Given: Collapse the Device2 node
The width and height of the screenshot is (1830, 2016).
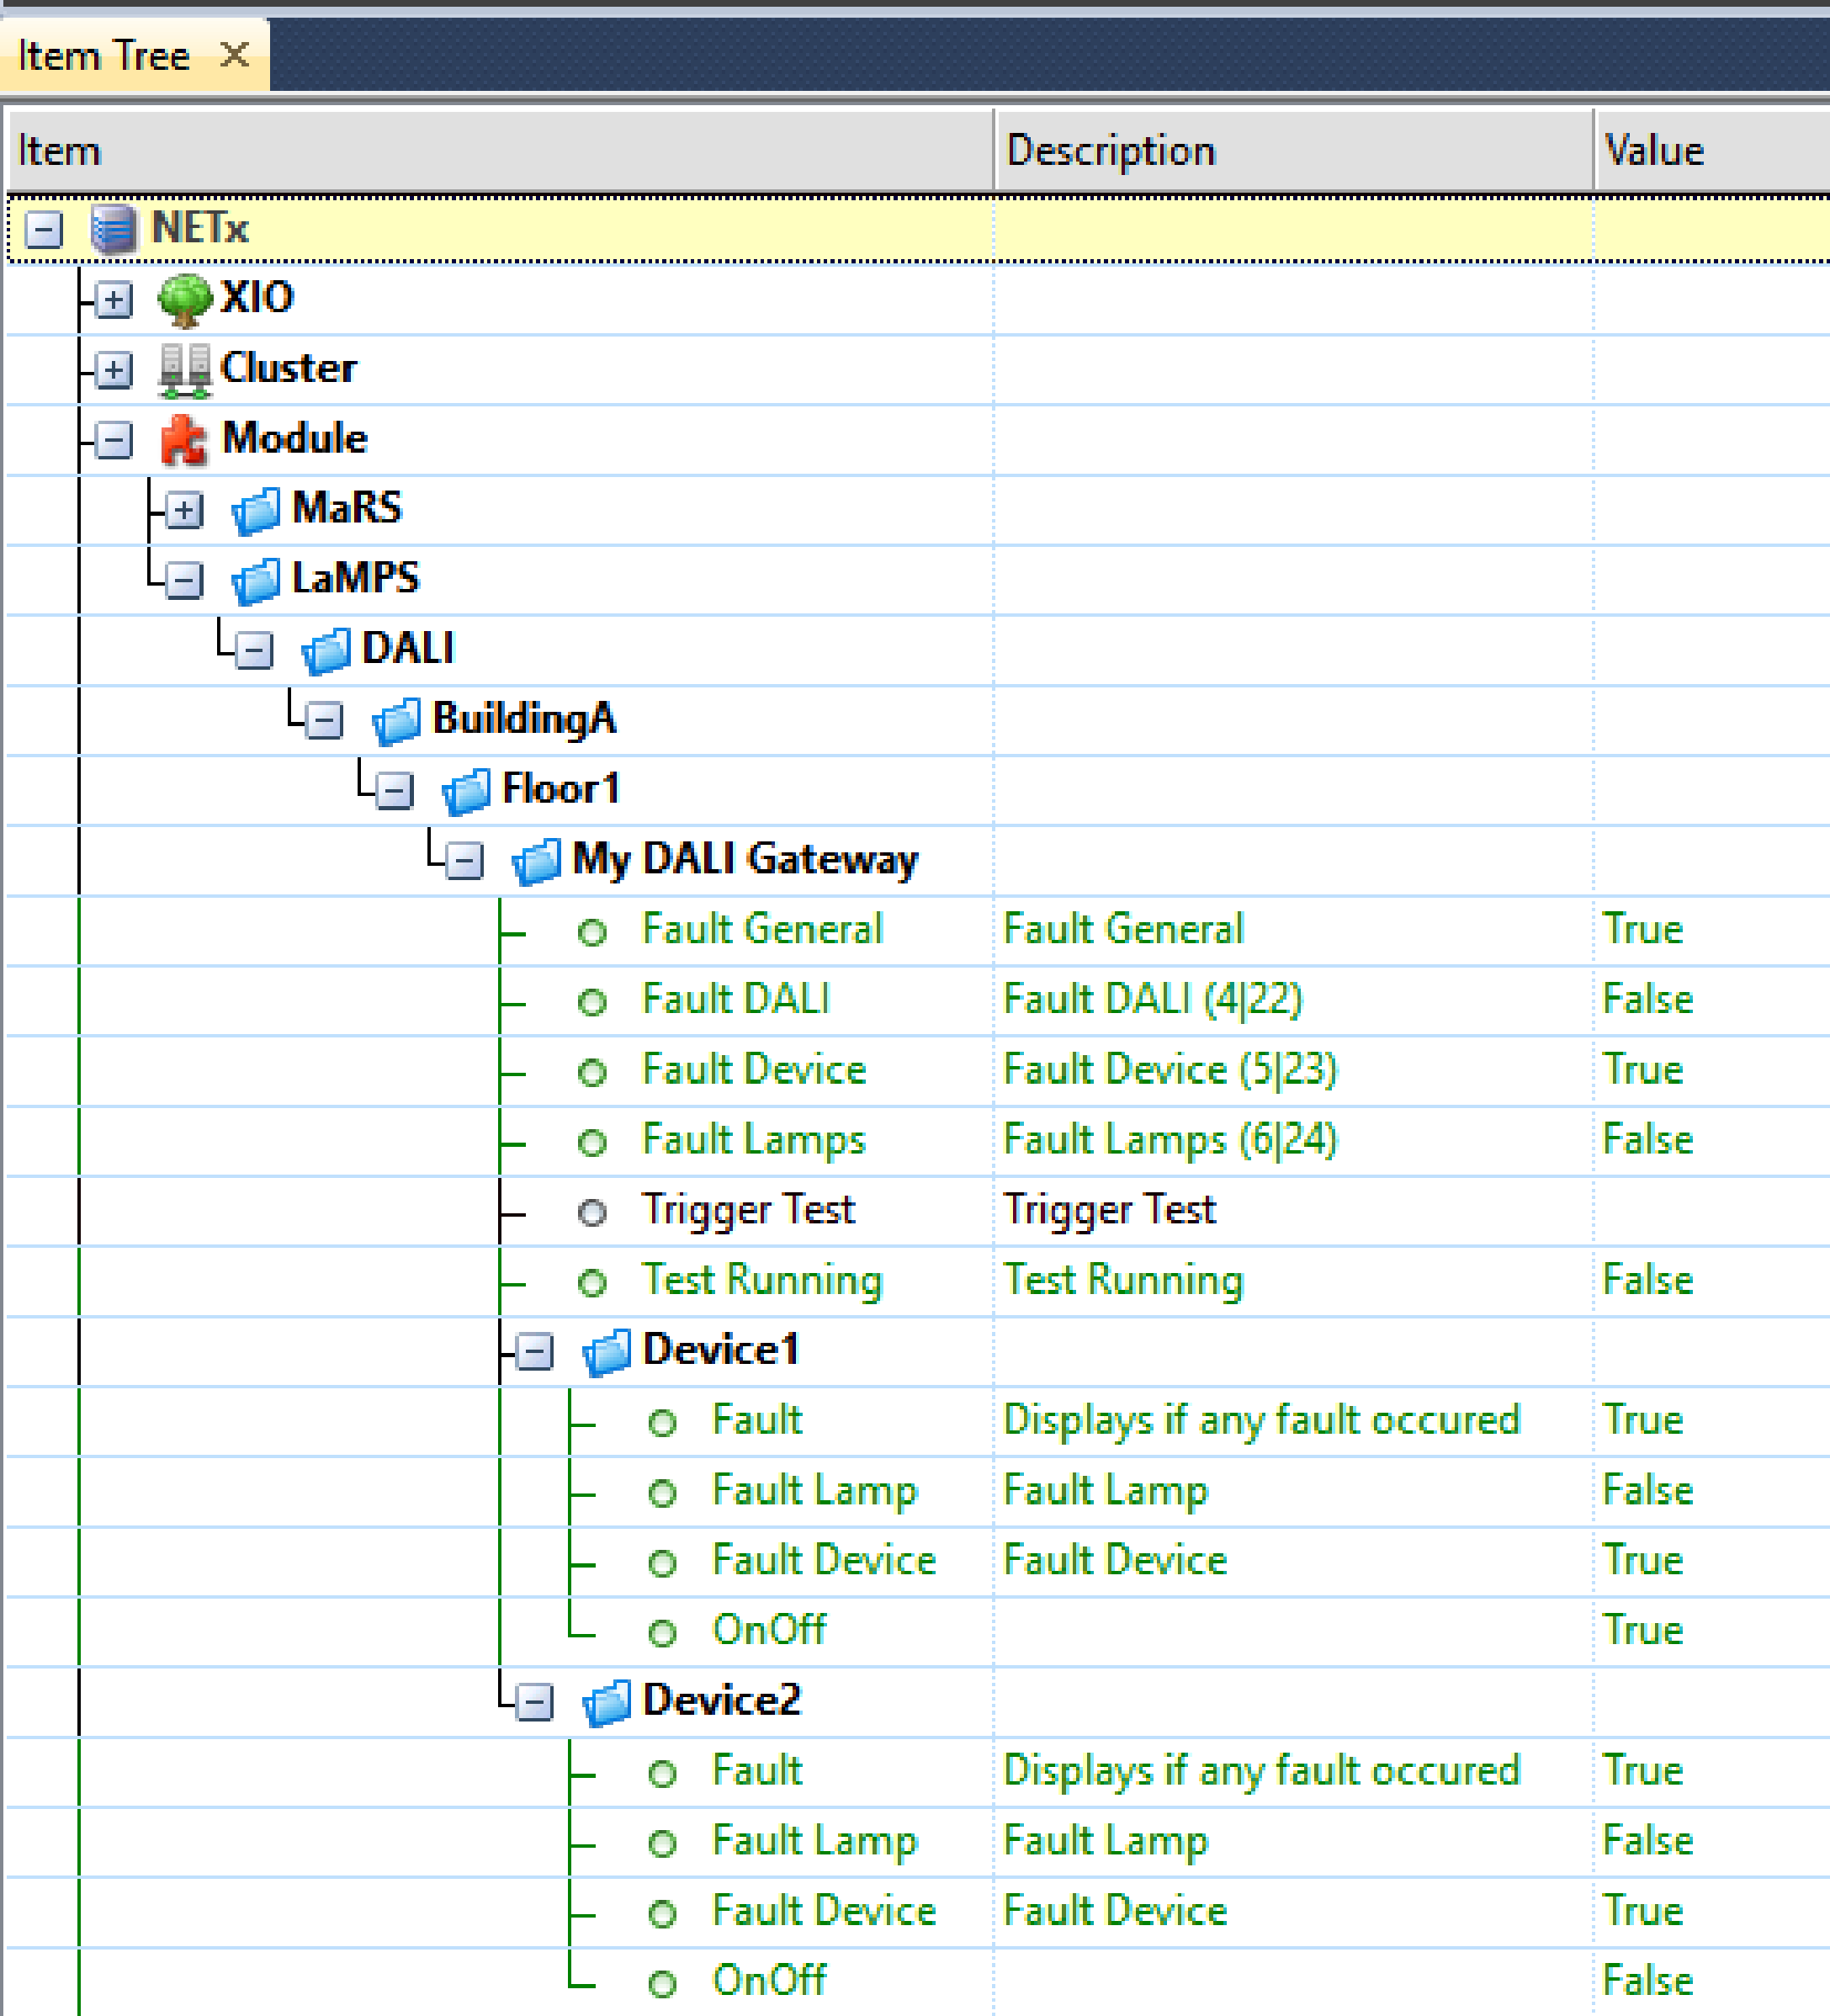Looking at the screenshot, I should (535, 1702).
